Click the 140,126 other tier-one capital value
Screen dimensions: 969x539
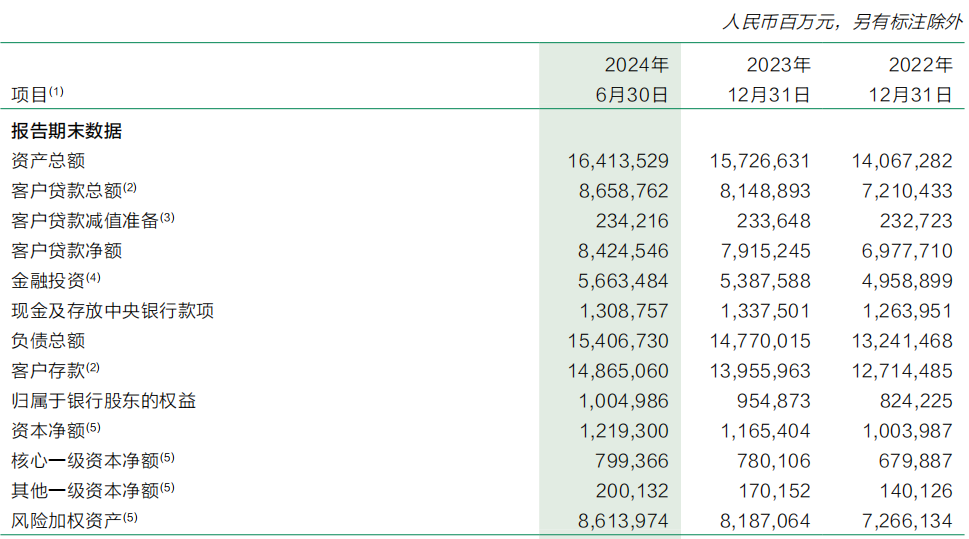pos(918,491)
